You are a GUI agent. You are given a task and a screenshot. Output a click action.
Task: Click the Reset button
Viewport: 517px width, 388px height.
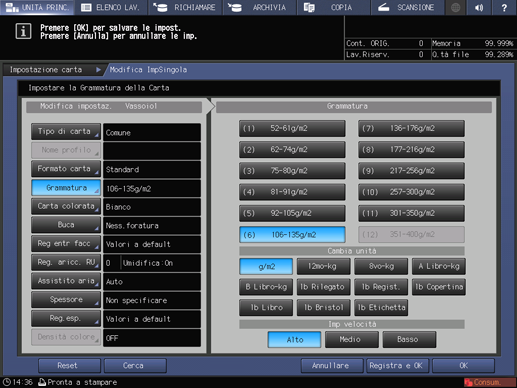[x=69, y=366]
